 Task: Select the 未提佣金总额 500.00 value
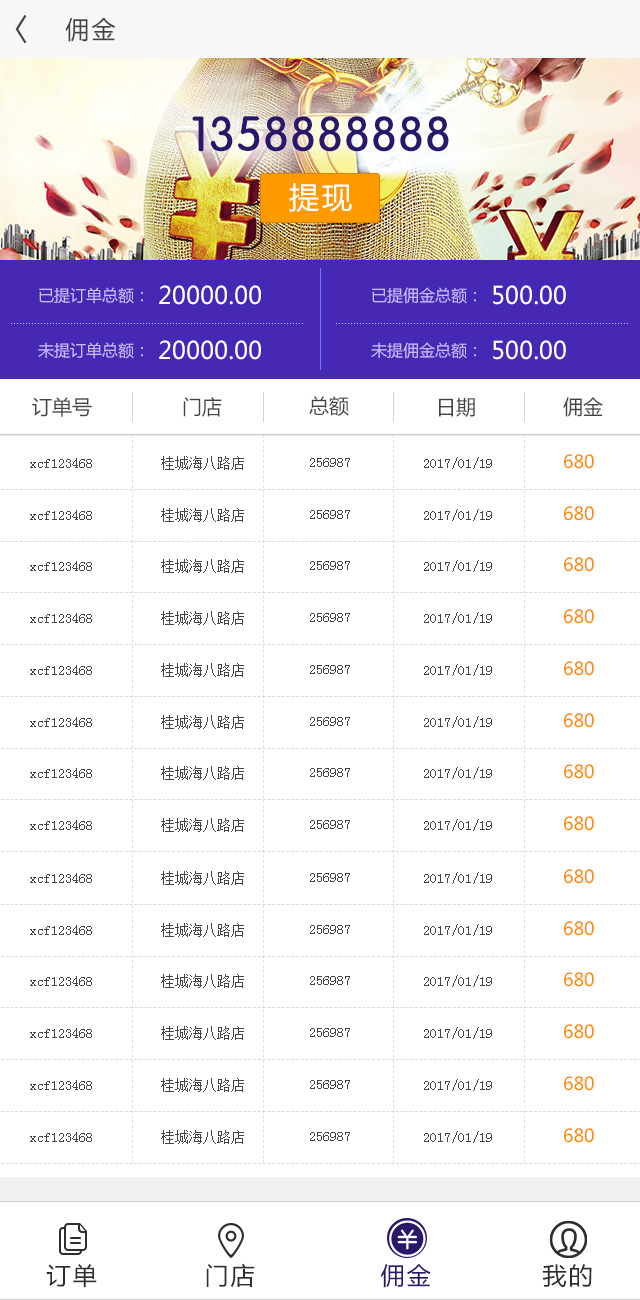coord(529,350)
